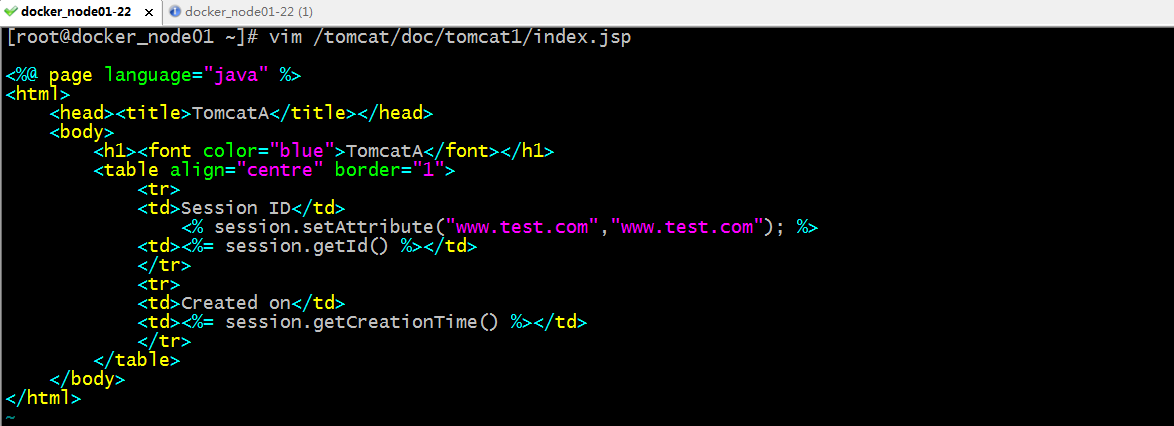Click the 'border="1"' attribute in table tag
This screenshot has height=426, width=1174.
[390, 171]
